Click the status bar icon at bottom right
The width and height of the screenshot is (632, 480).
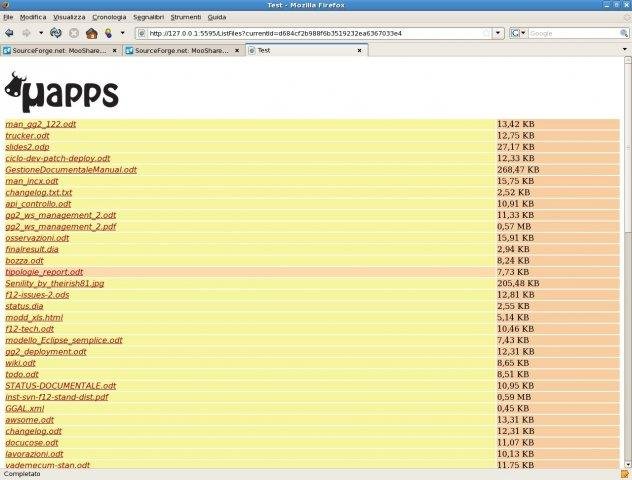625,474
